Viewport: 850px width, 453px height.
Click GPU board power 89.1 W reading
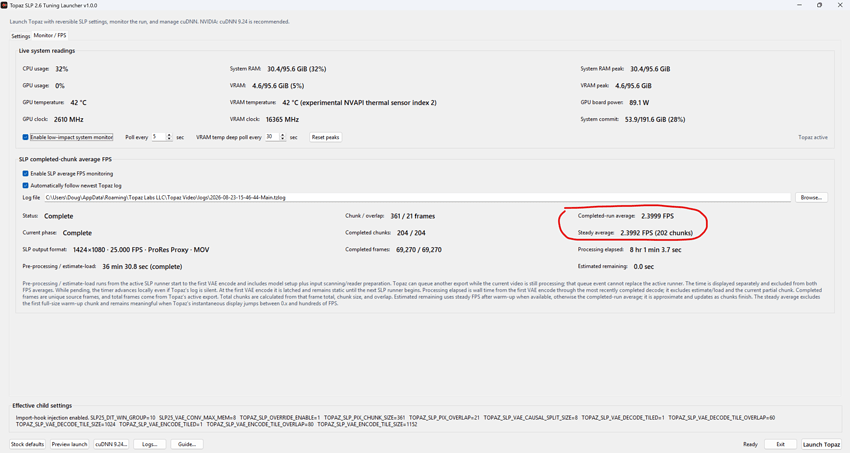coord(639,102)
